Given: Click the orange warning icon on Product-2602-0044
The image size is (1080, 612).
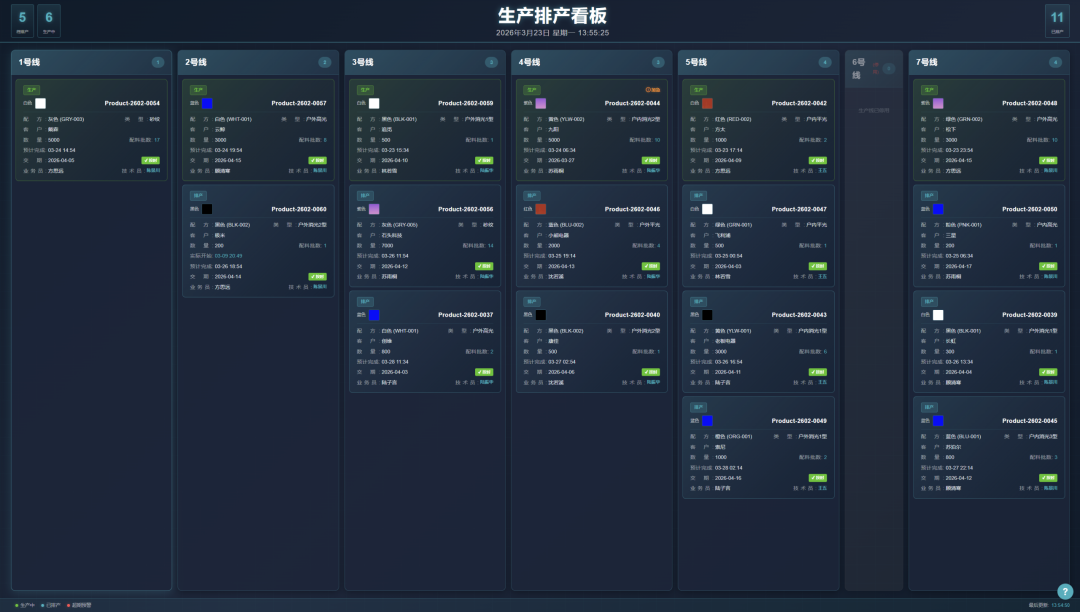Looking at the screenshot, I should point(653,90).
